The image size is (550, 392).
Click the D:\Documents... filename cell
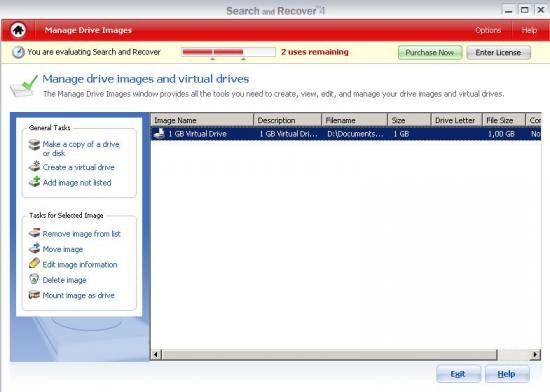click(355, 134)
